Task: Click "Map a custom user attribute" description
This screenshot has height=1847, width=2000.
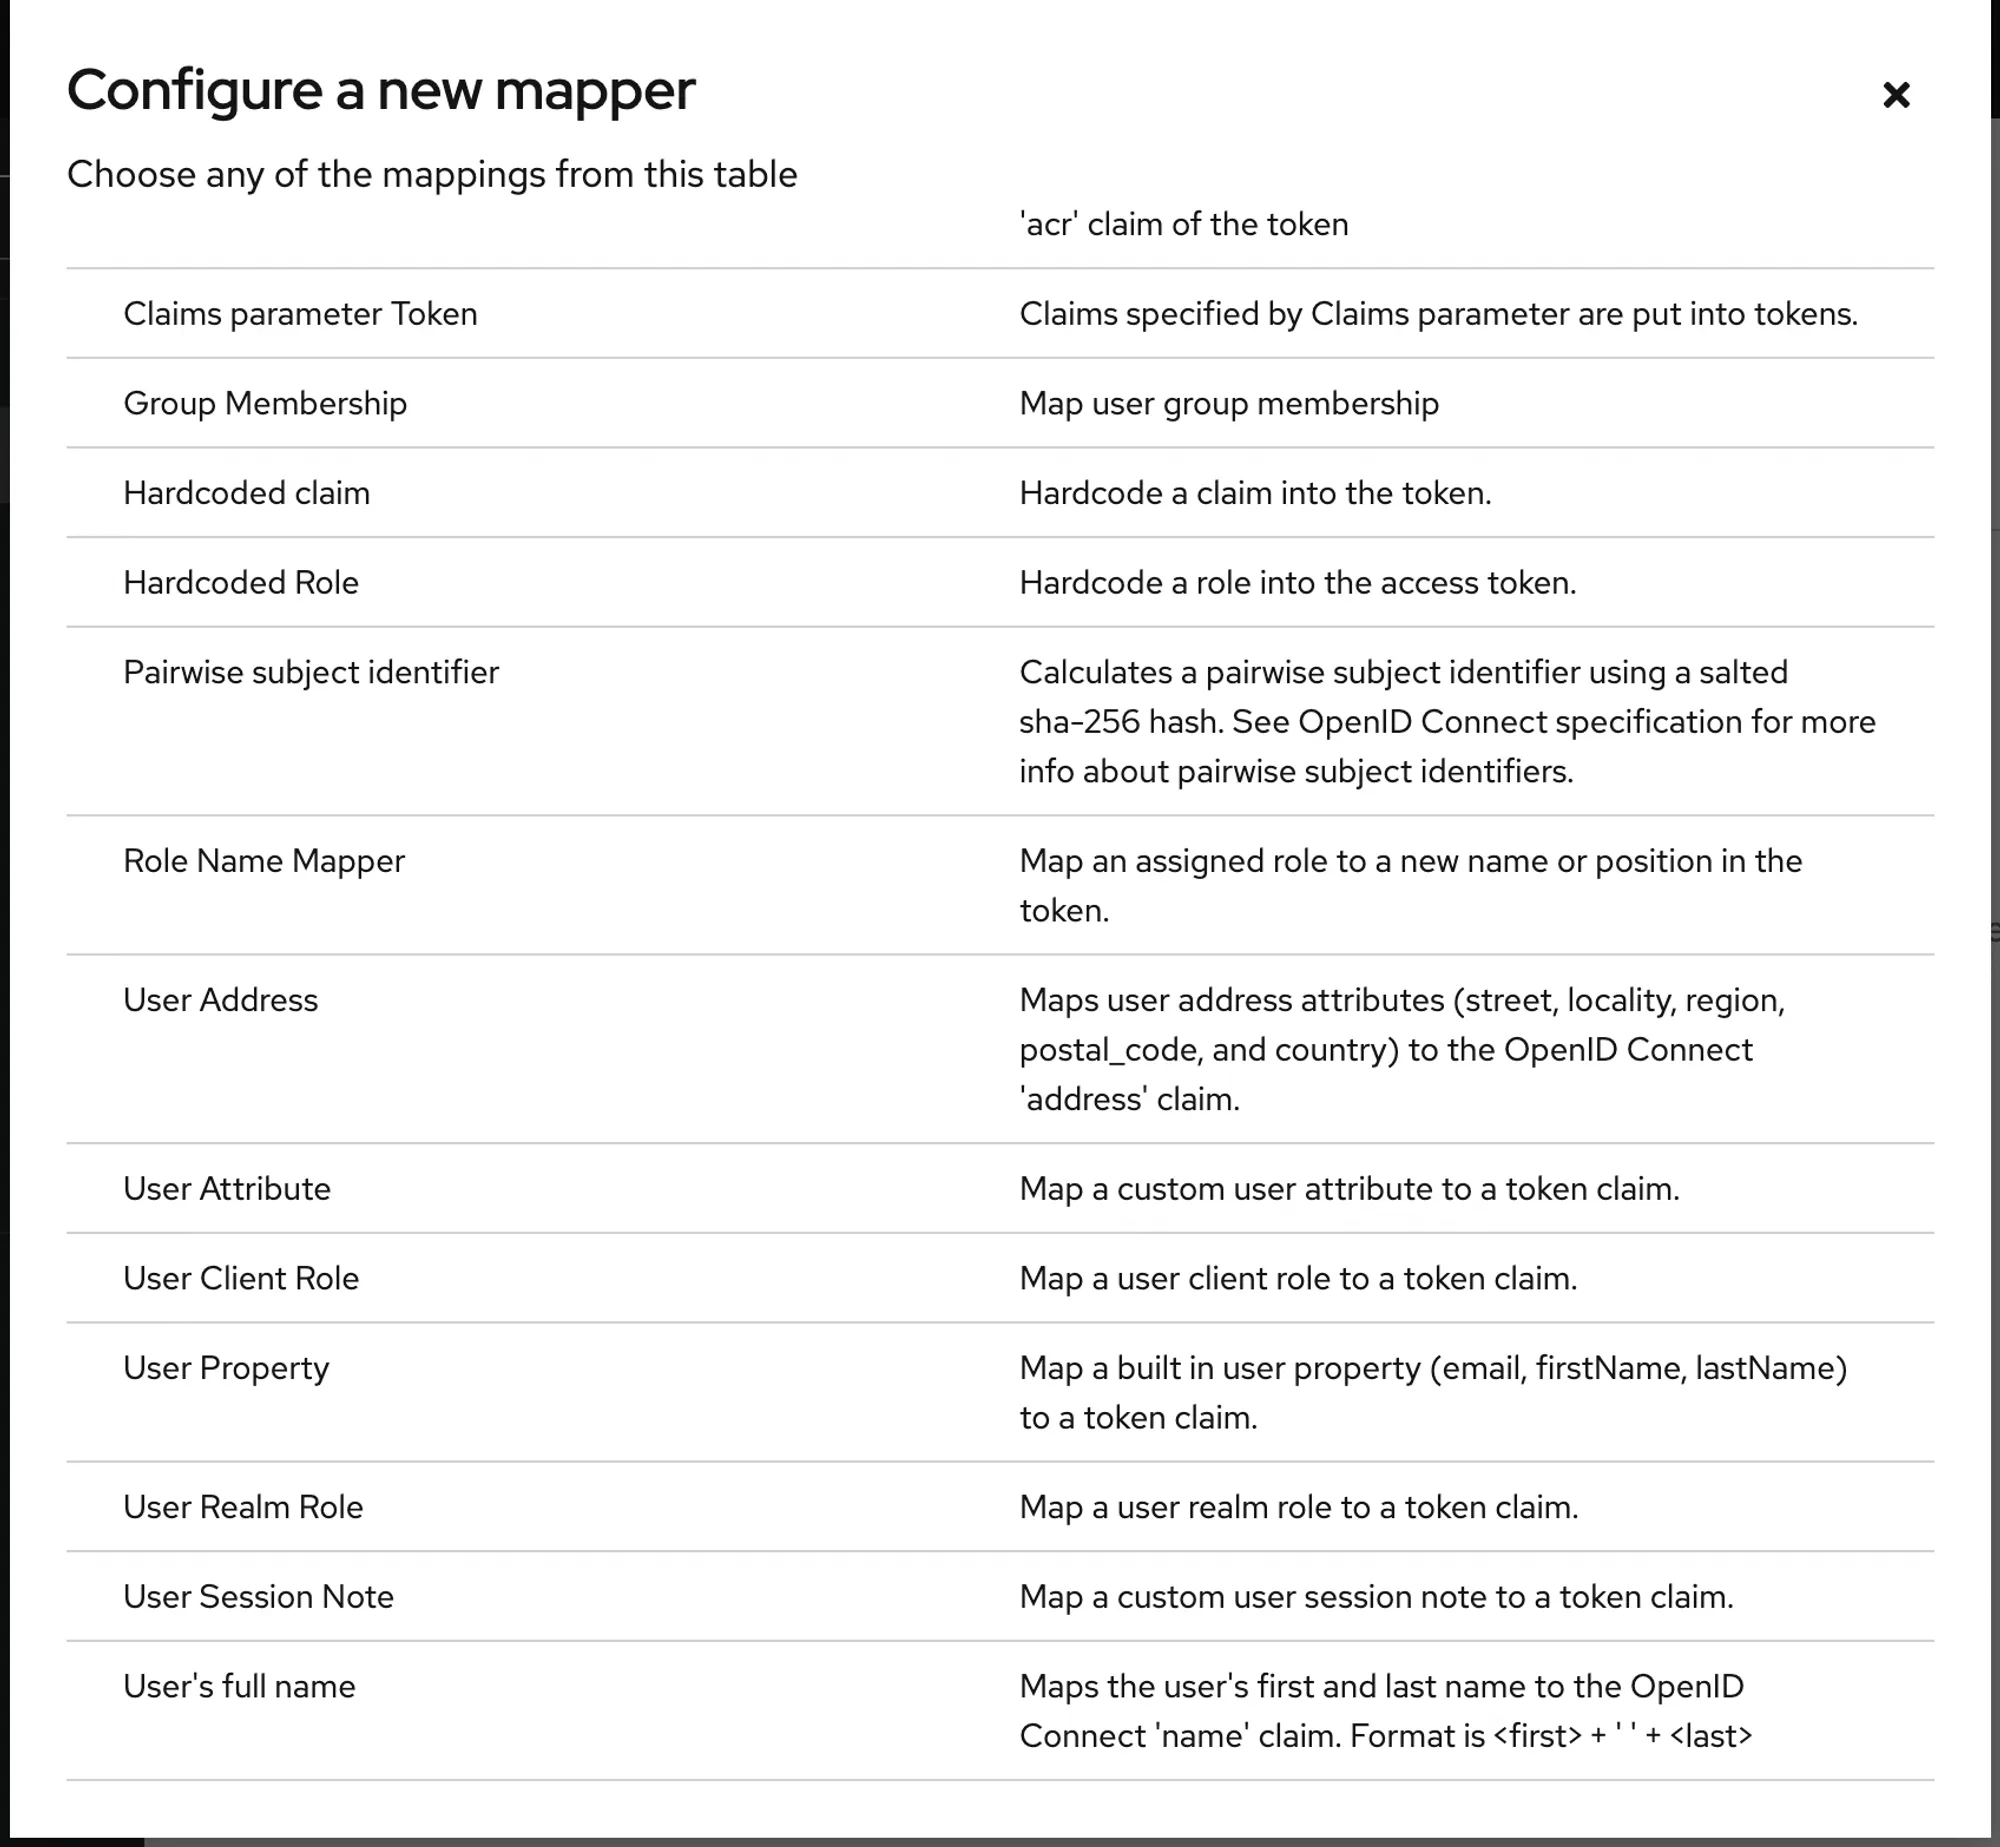Action: pos(1348,1189)
